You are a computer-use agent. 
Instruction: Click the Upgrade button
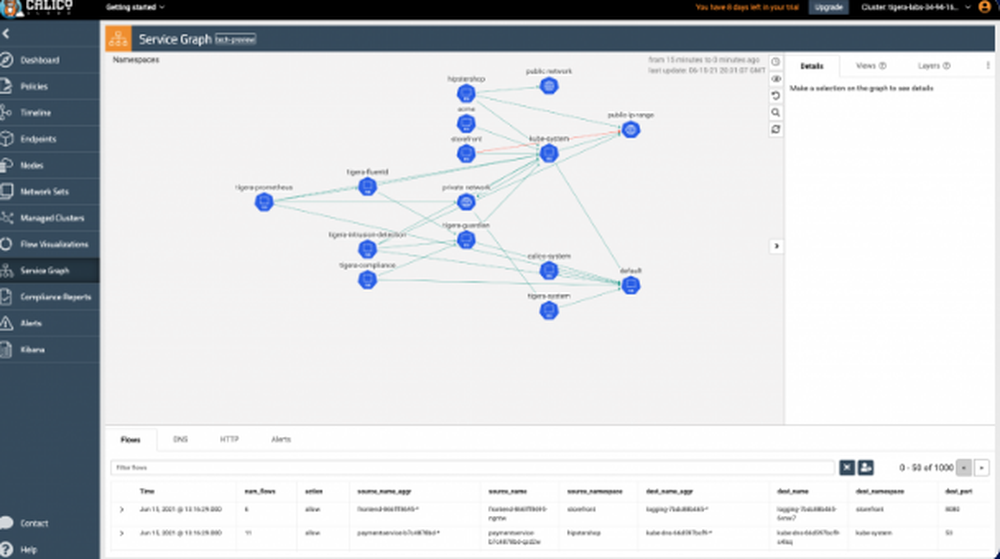pyautogui.click(x=828, y=7)
